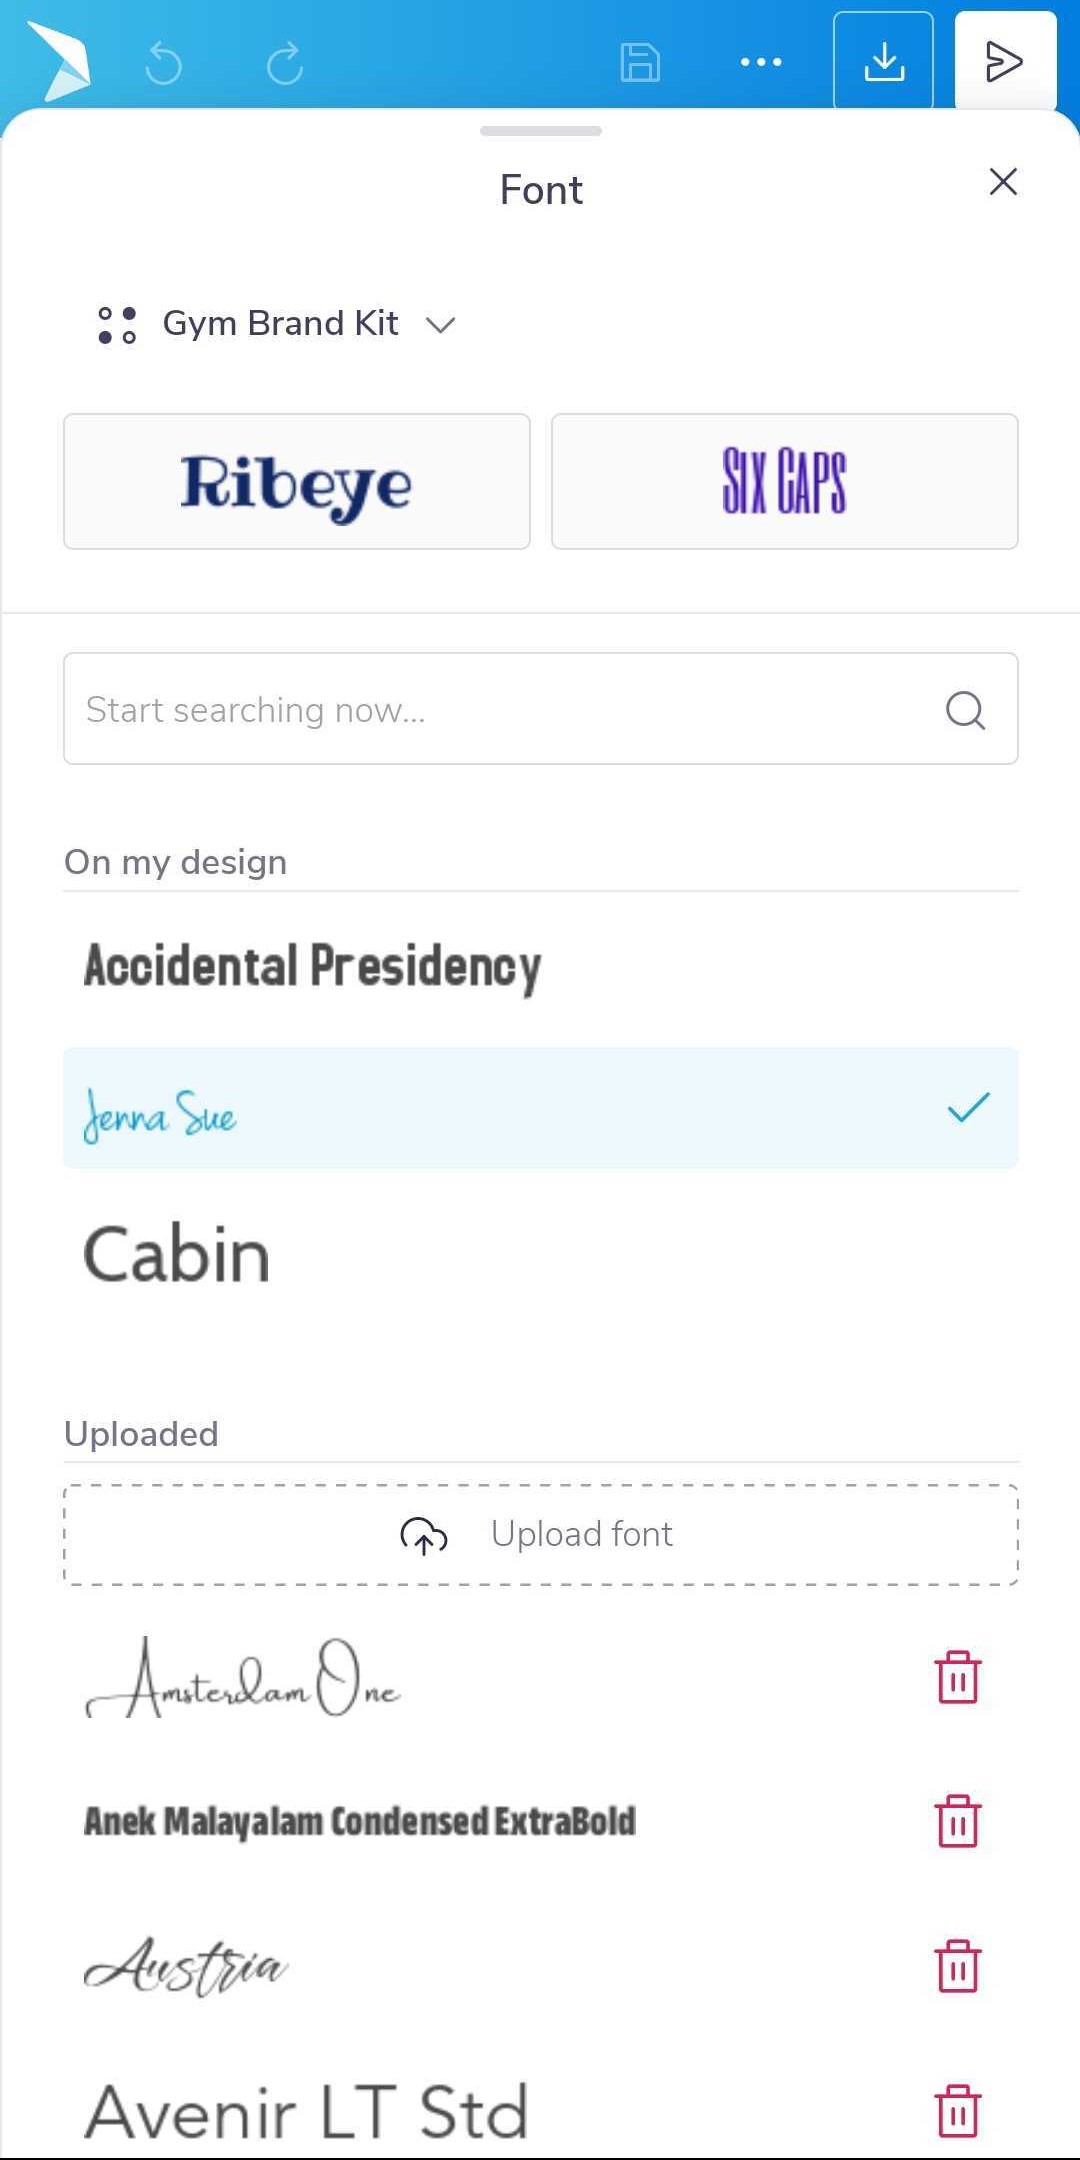This screenshot has width=1080, height=2160.
Task: Click the undo arrow icon
Action: pyautogui.click(x=164, y=63)
